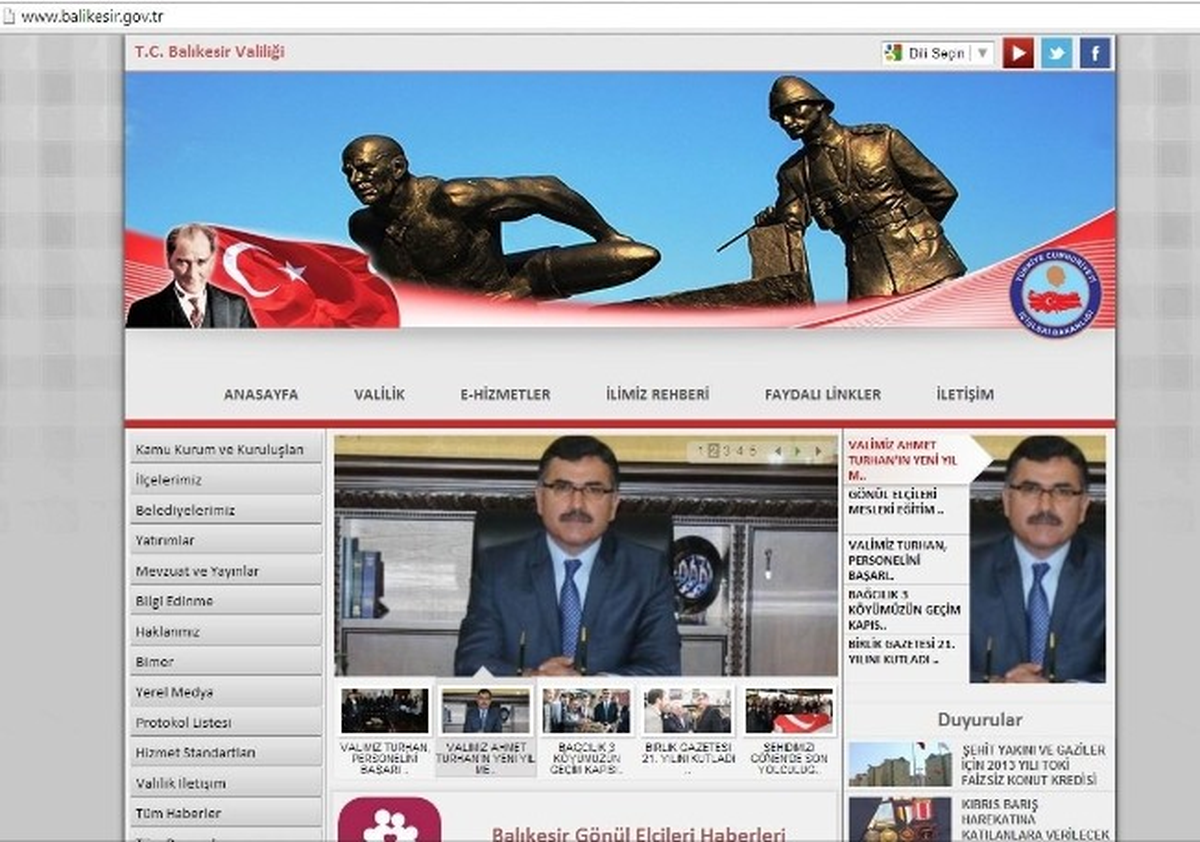Open Bilgi Edinme in the sidebar
1200x842 pixels.
[226, 601]
